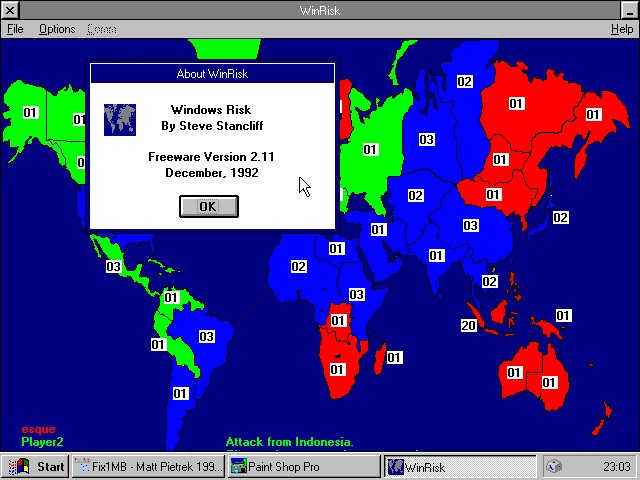The image size is (640, 480).
Task: Click the system tray icon beside clock
Action: pos(555,466)
